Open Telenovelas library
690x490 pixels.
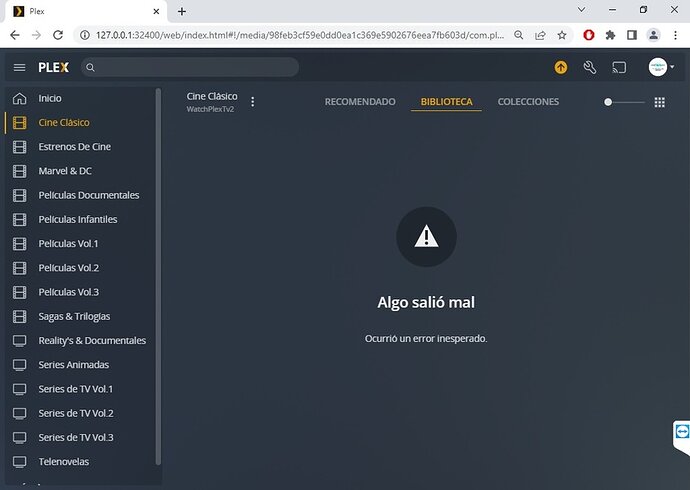[64, 461]
